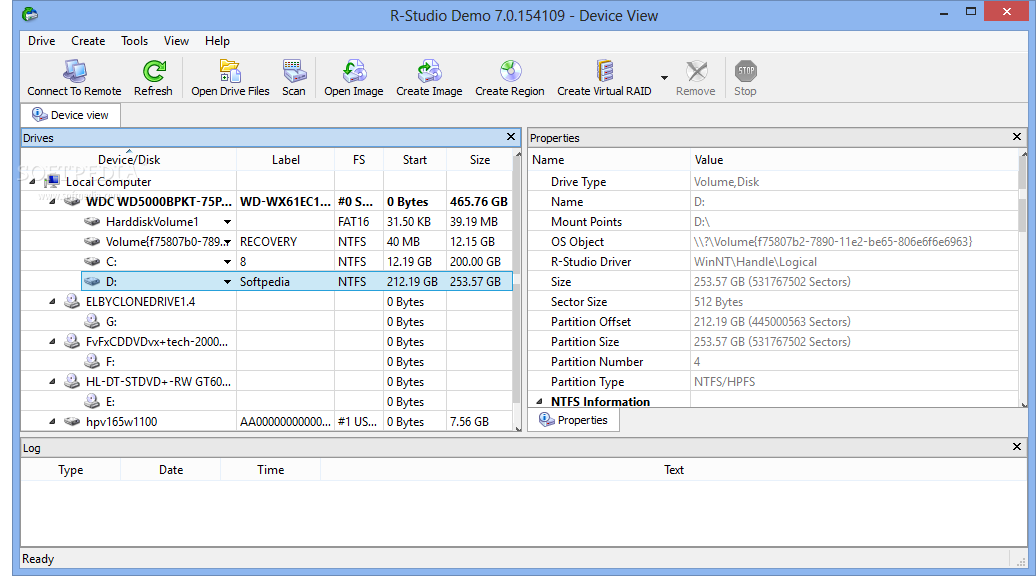Click the Drive Type value Volume,Disk
This screenshot has height=576, width=1036.
(x=726, y=182)
